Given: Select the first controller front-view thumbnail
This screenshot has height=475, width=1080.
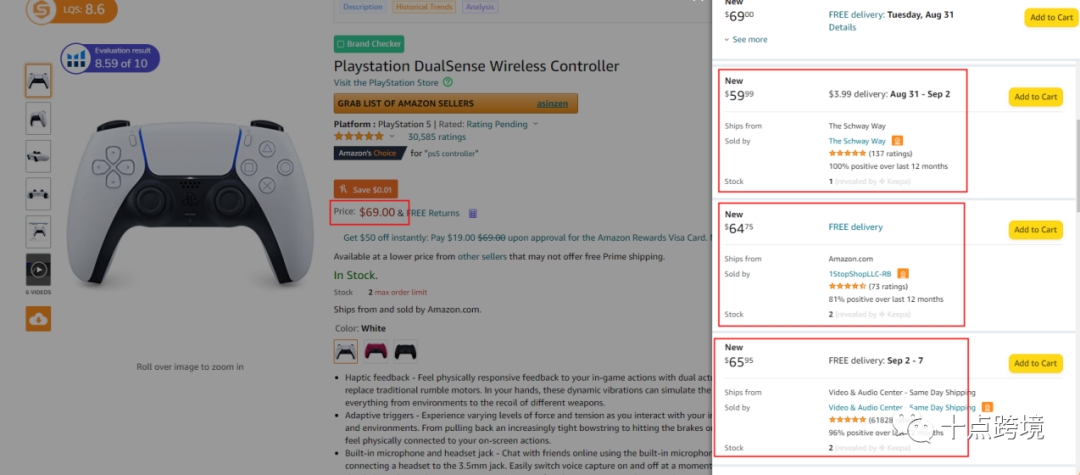Looking at the screenshot, I should [x=38, y=81].
